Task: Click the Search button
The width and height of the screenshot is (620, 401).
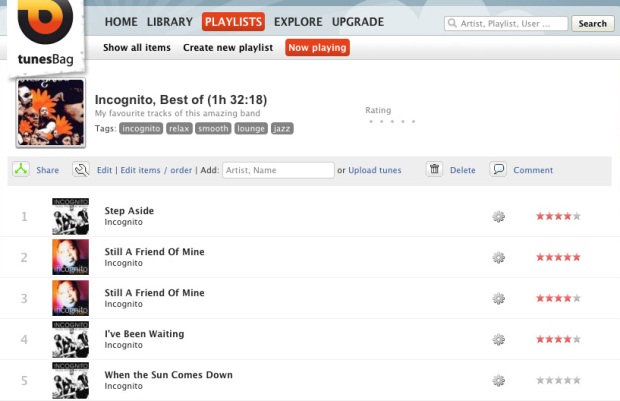Action: click(592, 24)
